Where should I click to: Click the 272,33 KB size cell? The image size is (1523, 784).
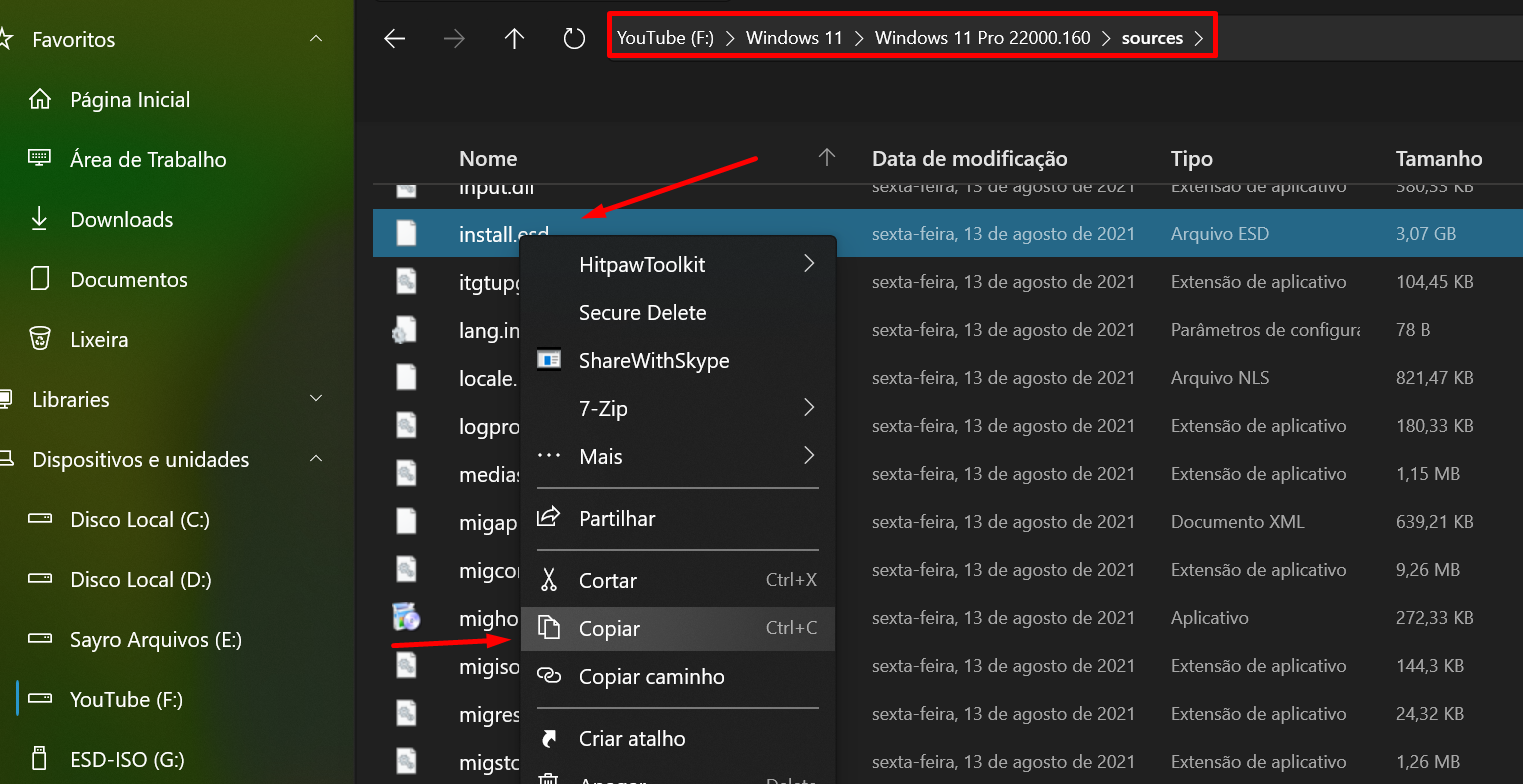tap(1434, 618)
